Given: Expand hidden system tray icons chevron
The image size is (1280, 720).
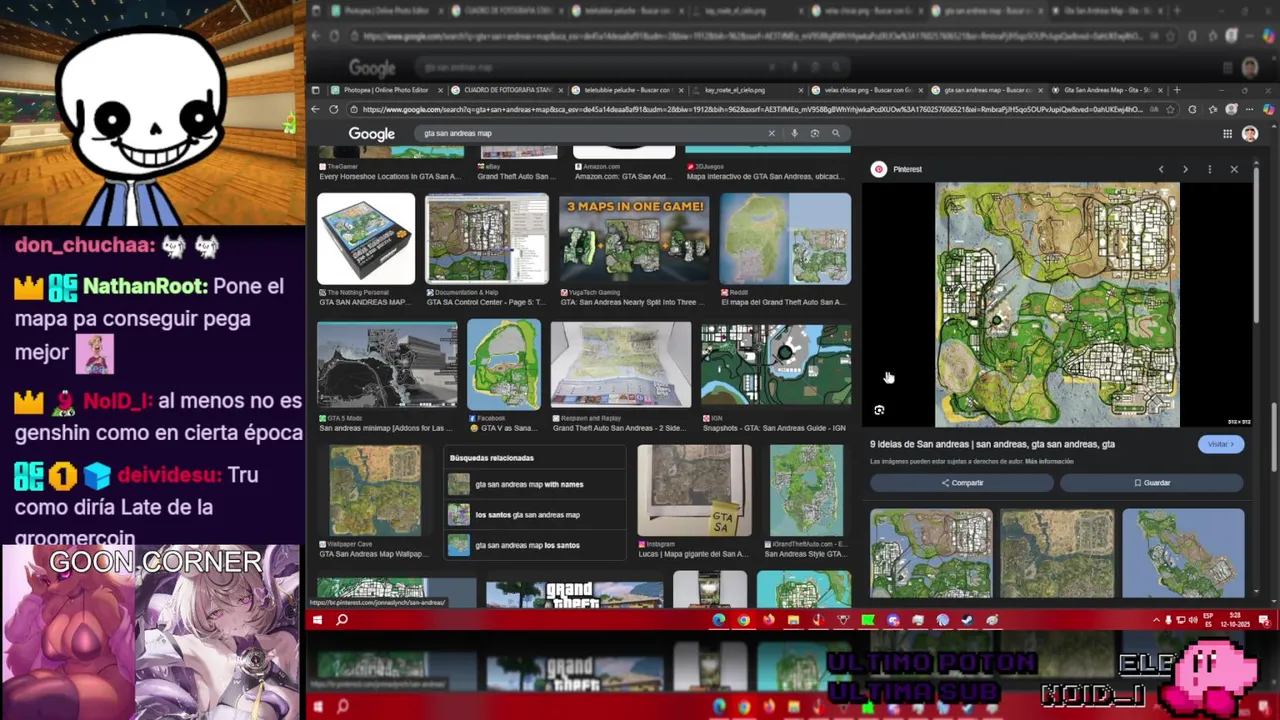Looking at the screenshot, I should (1157, 620).
